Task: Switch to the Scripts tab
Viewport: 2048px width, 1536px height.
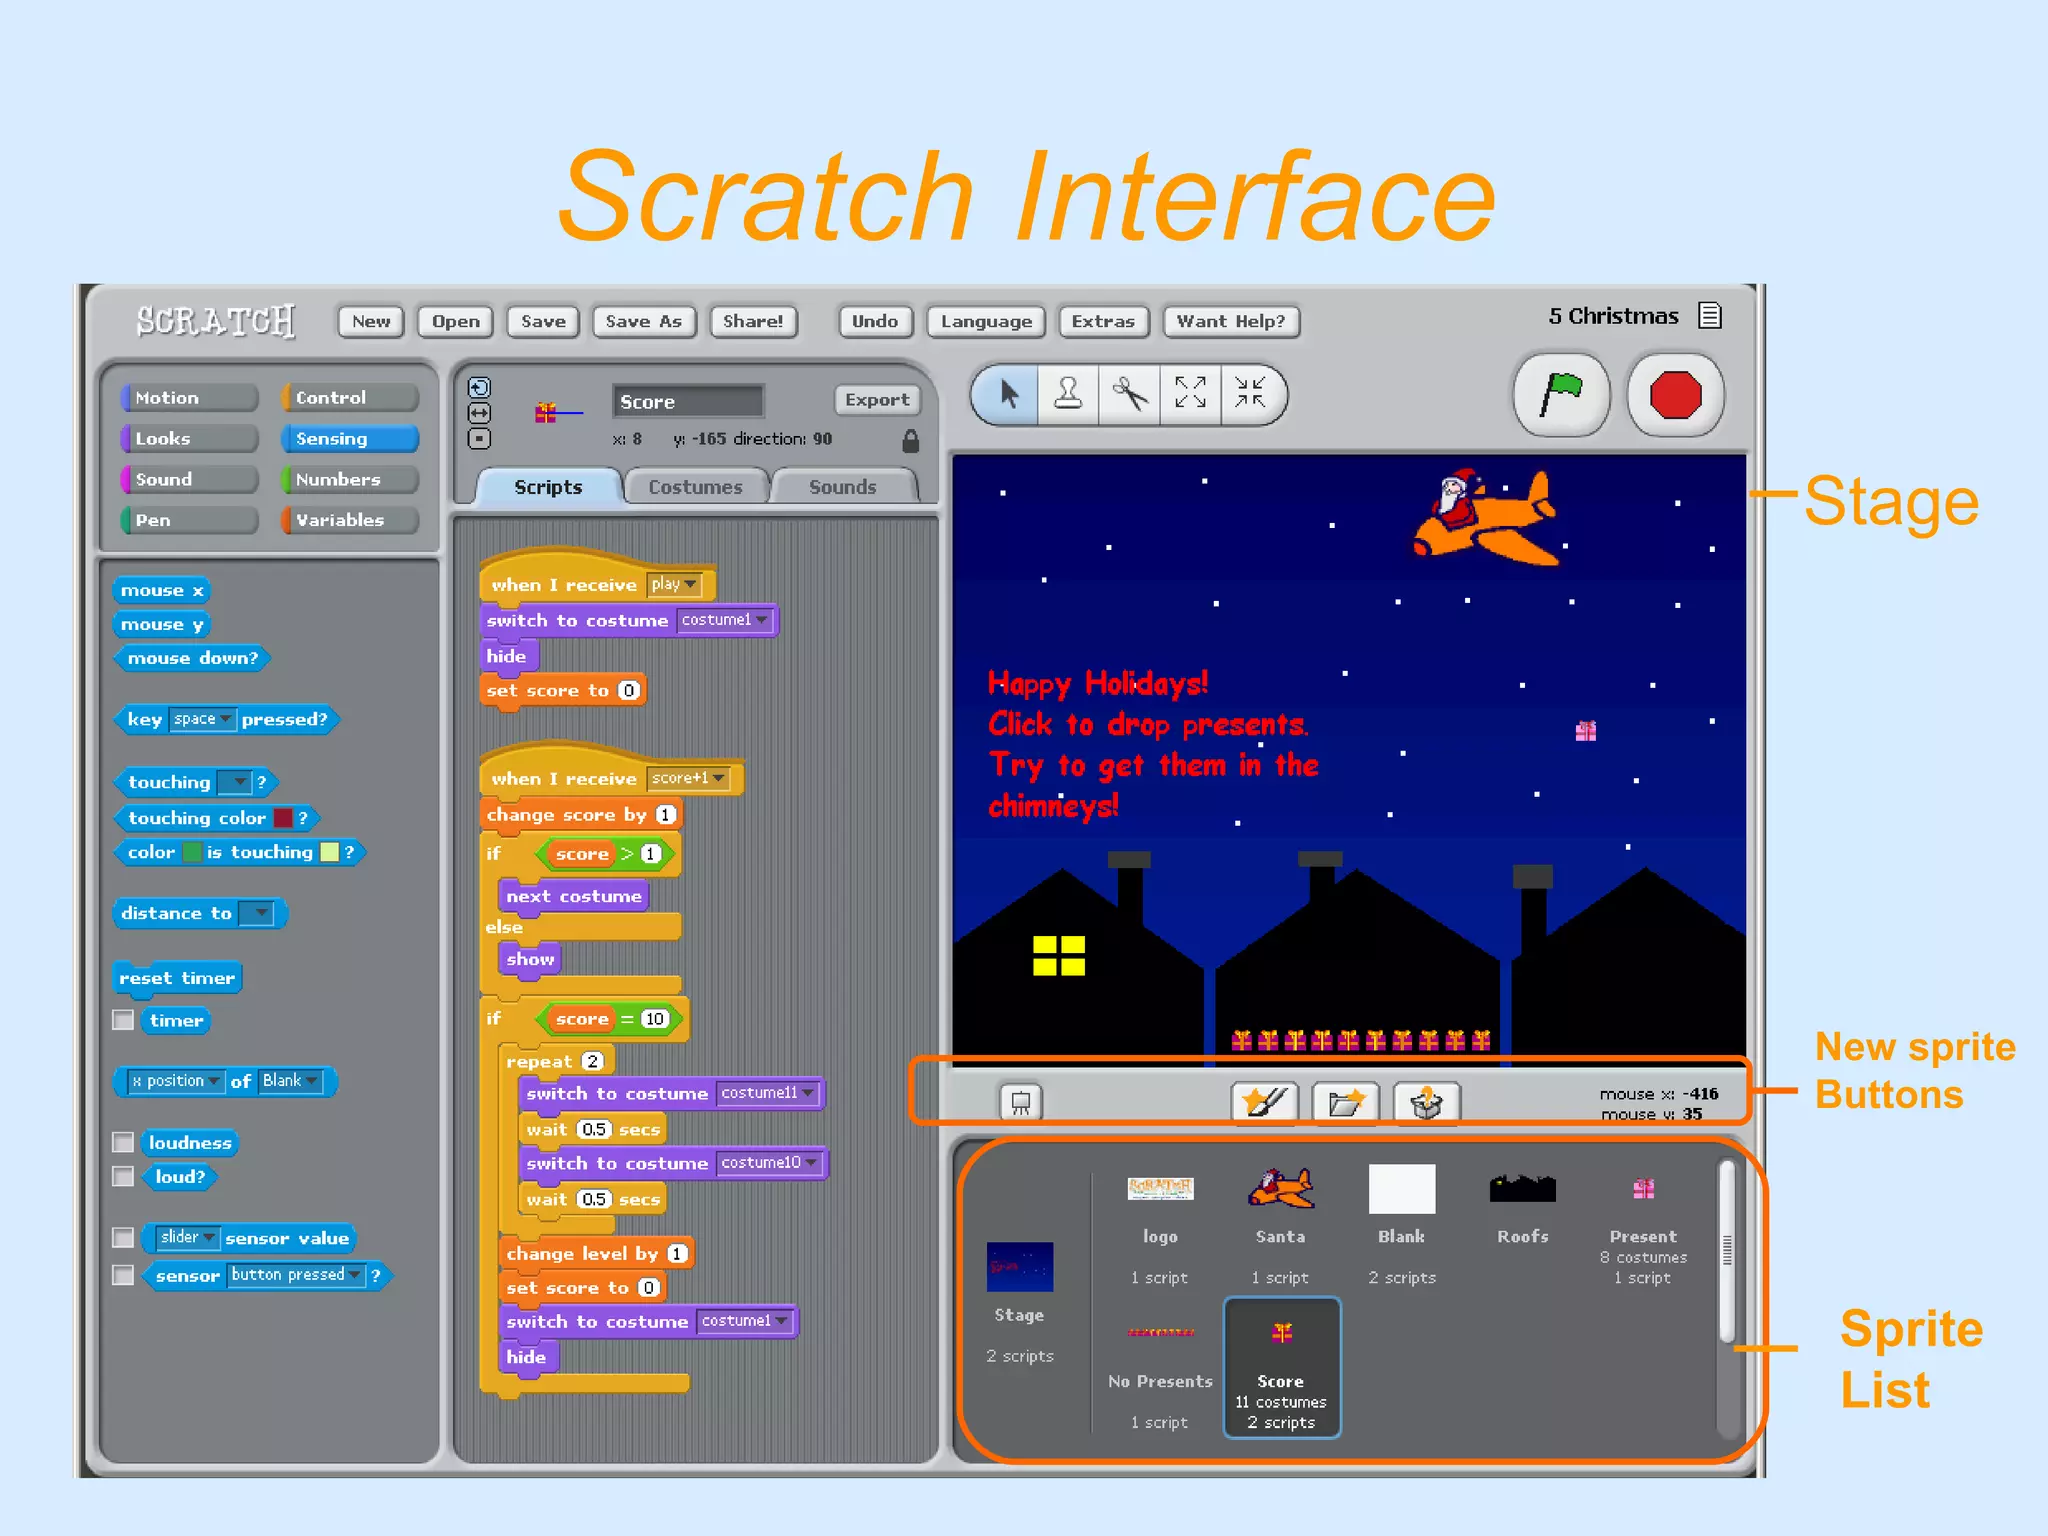Action: pos(548,487)
